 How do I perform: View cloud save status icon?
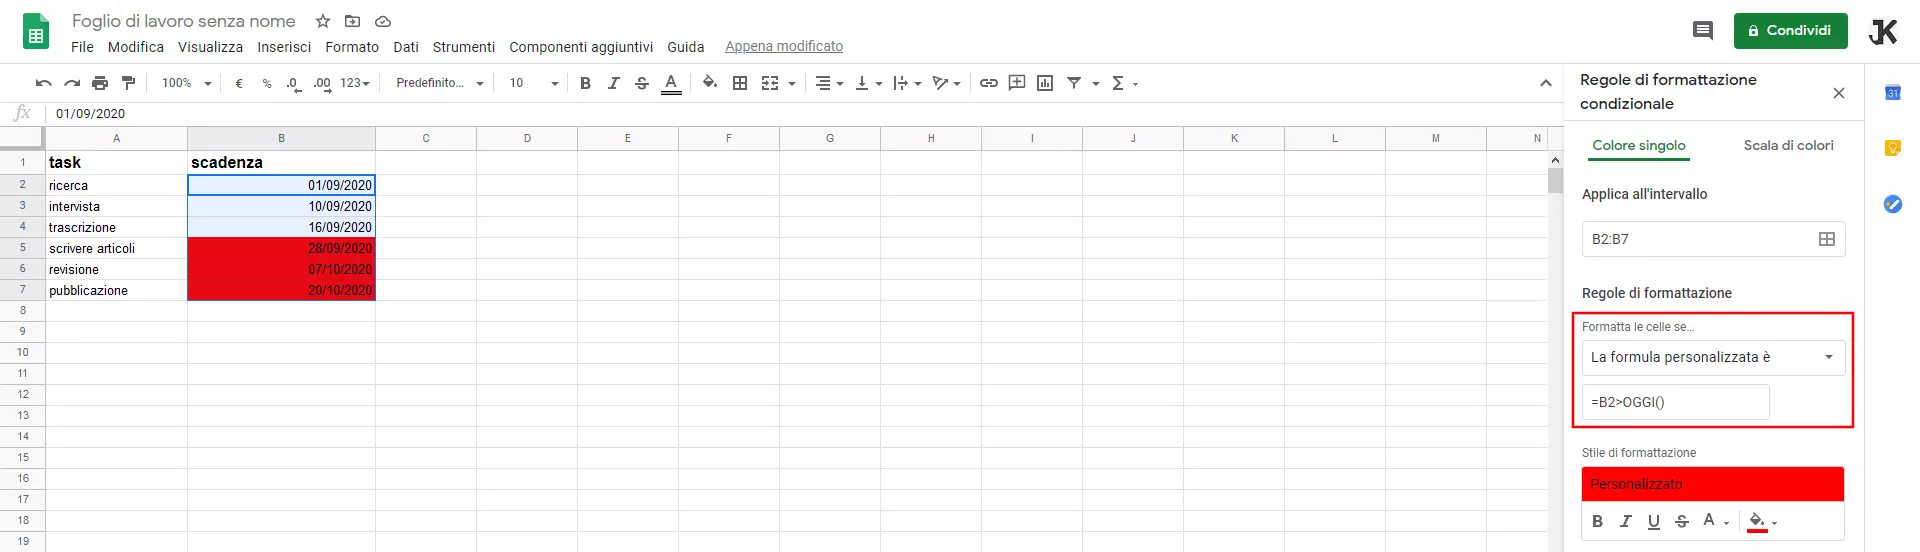click(x=382, y=21)
